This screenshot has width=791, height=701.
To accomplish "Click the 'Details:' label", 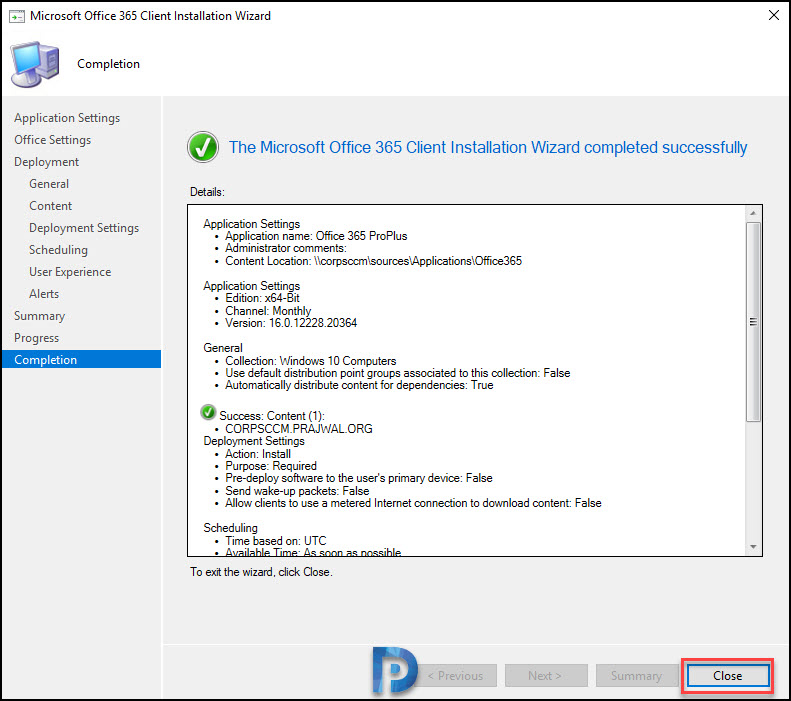I will (207, 192).
